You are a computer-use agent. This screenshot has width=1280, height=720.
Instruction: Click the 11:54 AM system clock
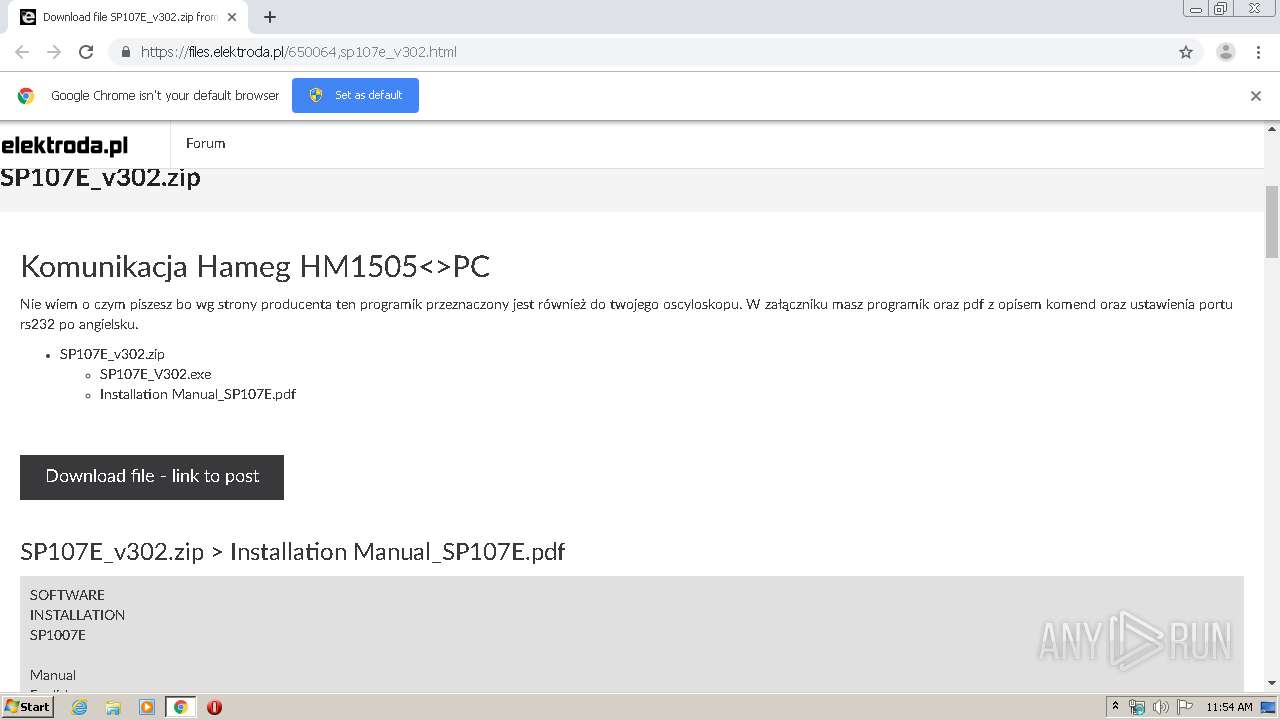pos(1229,707)
